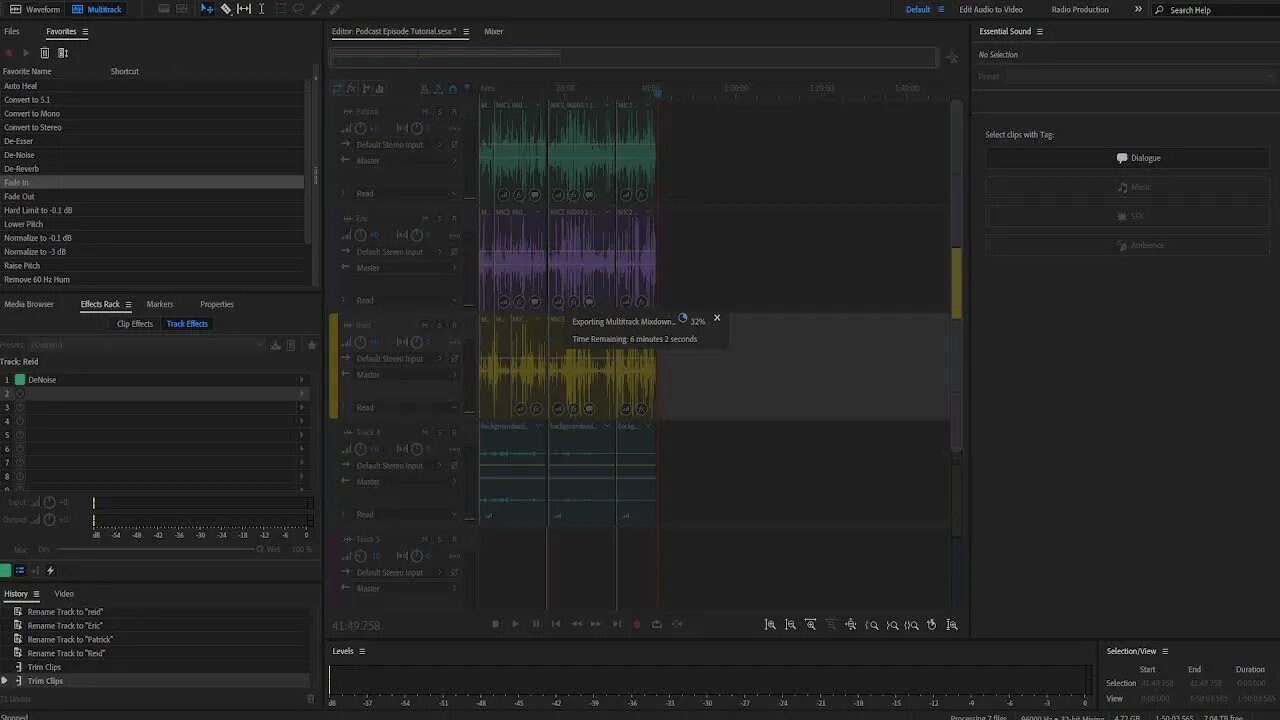Screen dimensions: 1280x720
Task: Select the Clip Effects button
Action: click(135, 324)
